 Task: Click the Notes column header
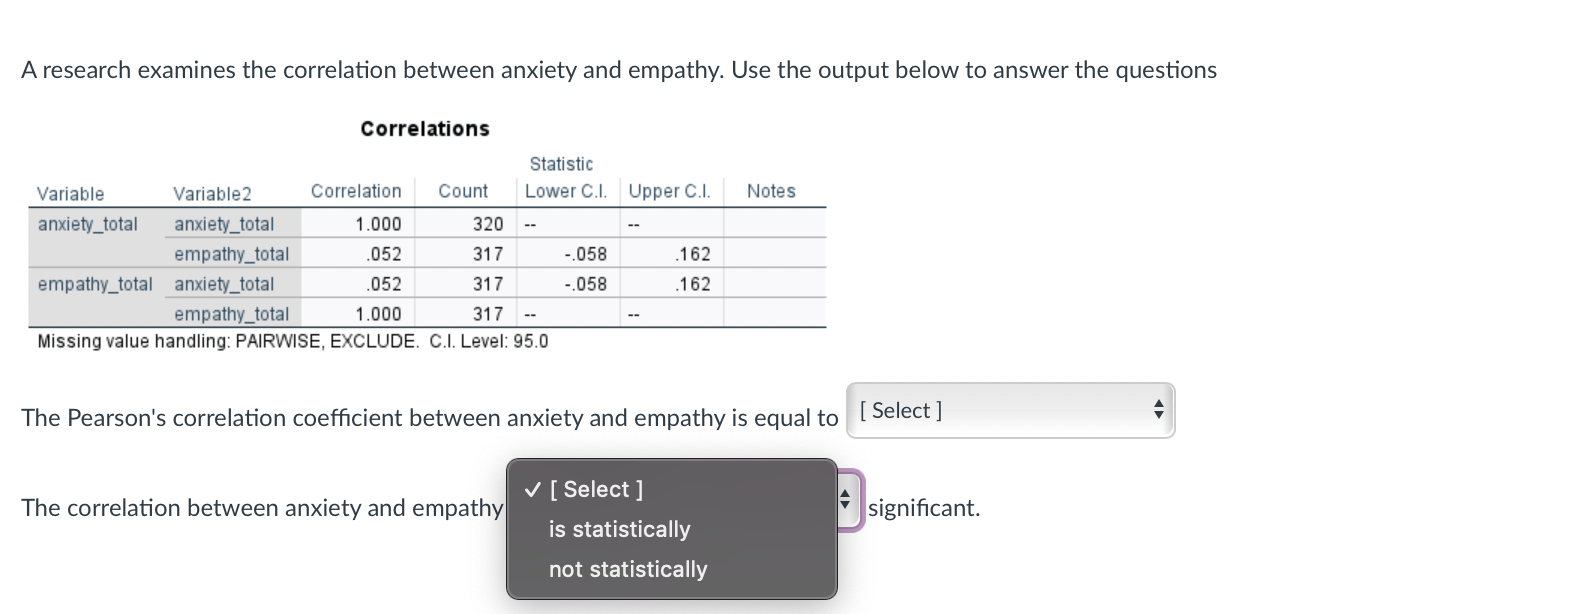[x=770, y=191]
